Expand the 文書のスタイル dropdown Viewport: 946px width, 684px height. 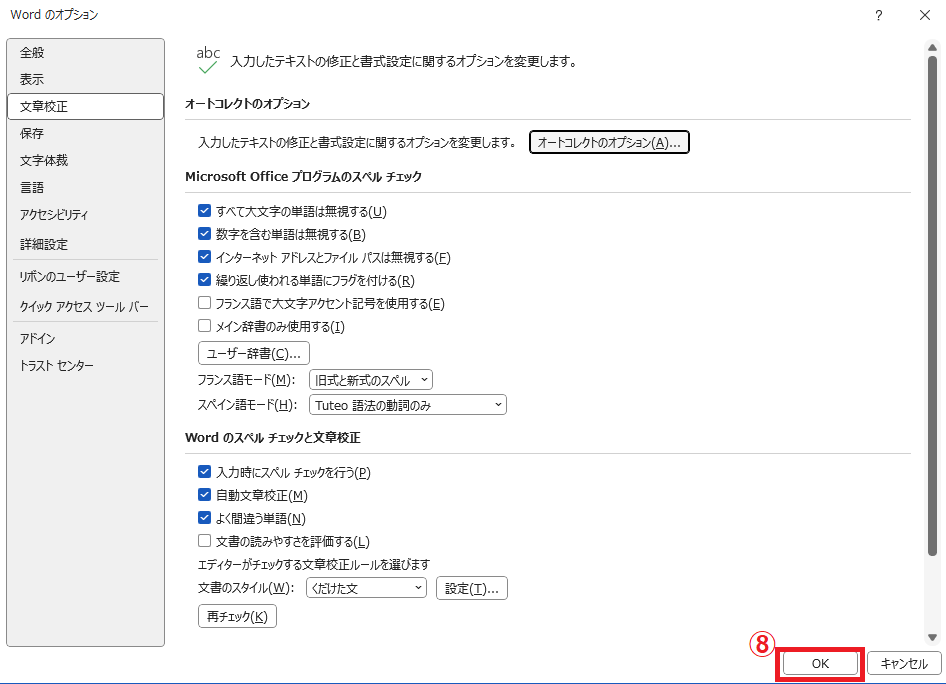click(366, 588)
